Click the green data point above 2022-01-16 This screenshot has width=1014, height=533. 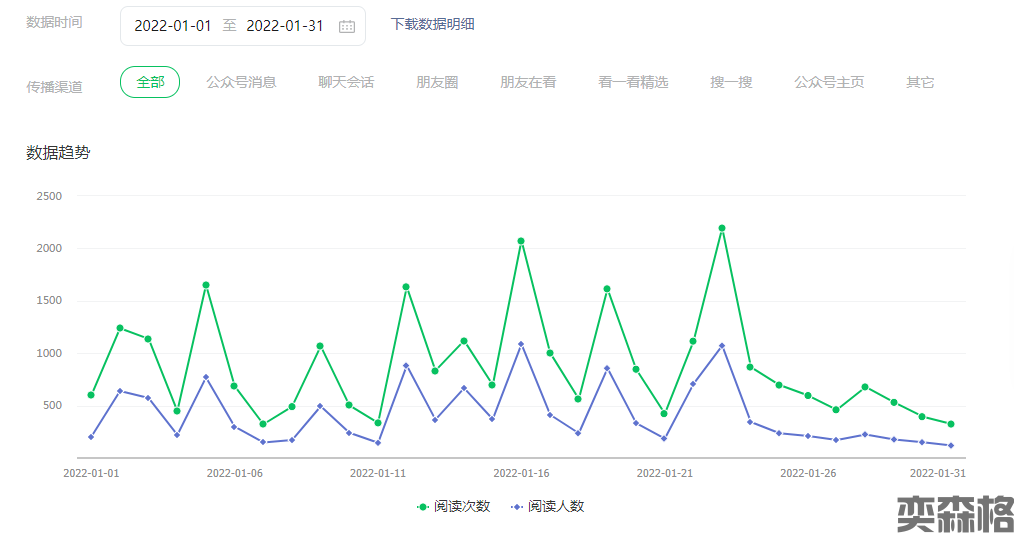tap(521, 241)
